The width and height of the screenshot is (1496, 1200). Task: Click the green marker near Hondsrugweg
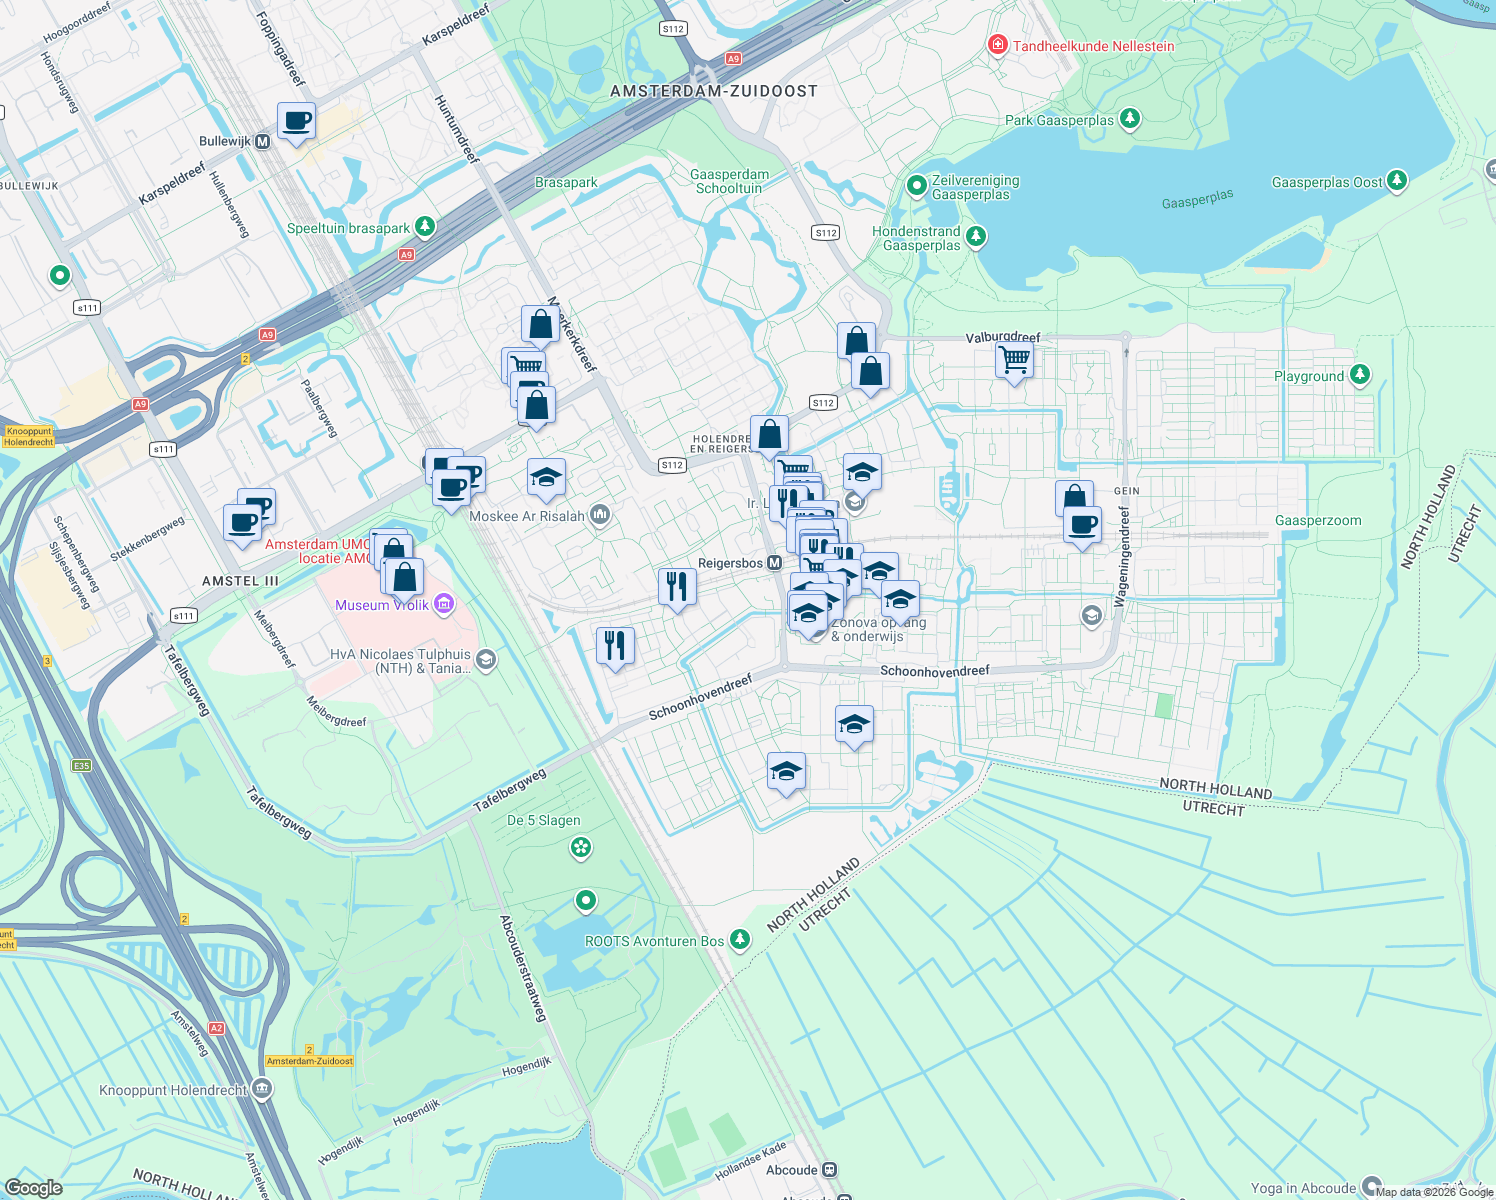[60, 275]
